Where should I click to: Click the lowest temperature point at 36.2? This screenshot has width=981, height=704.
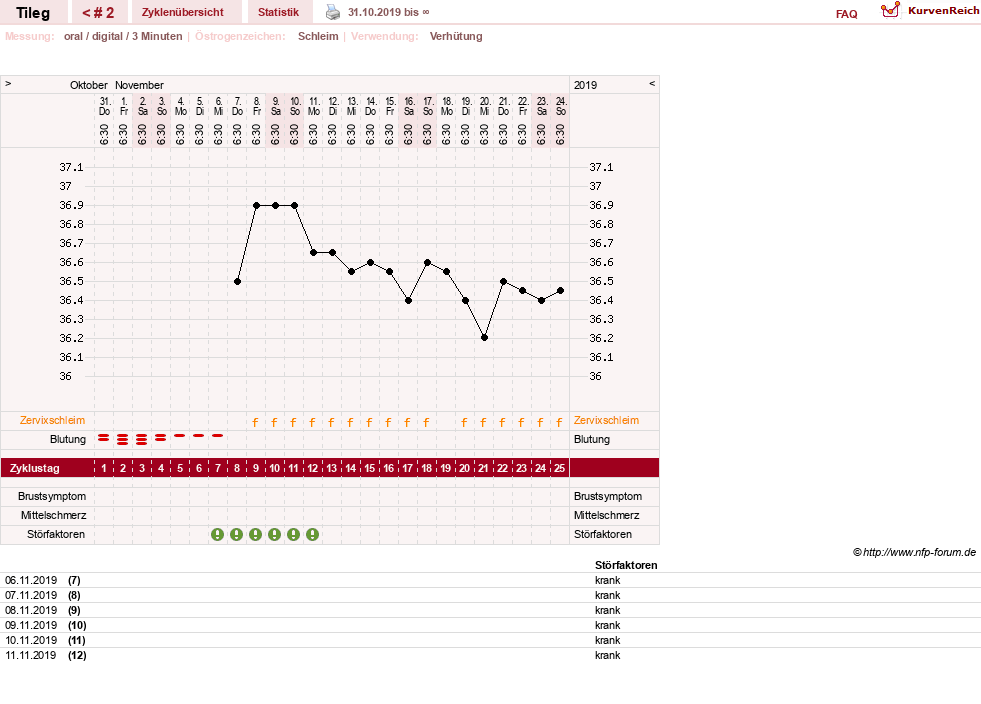coord(484,338)
